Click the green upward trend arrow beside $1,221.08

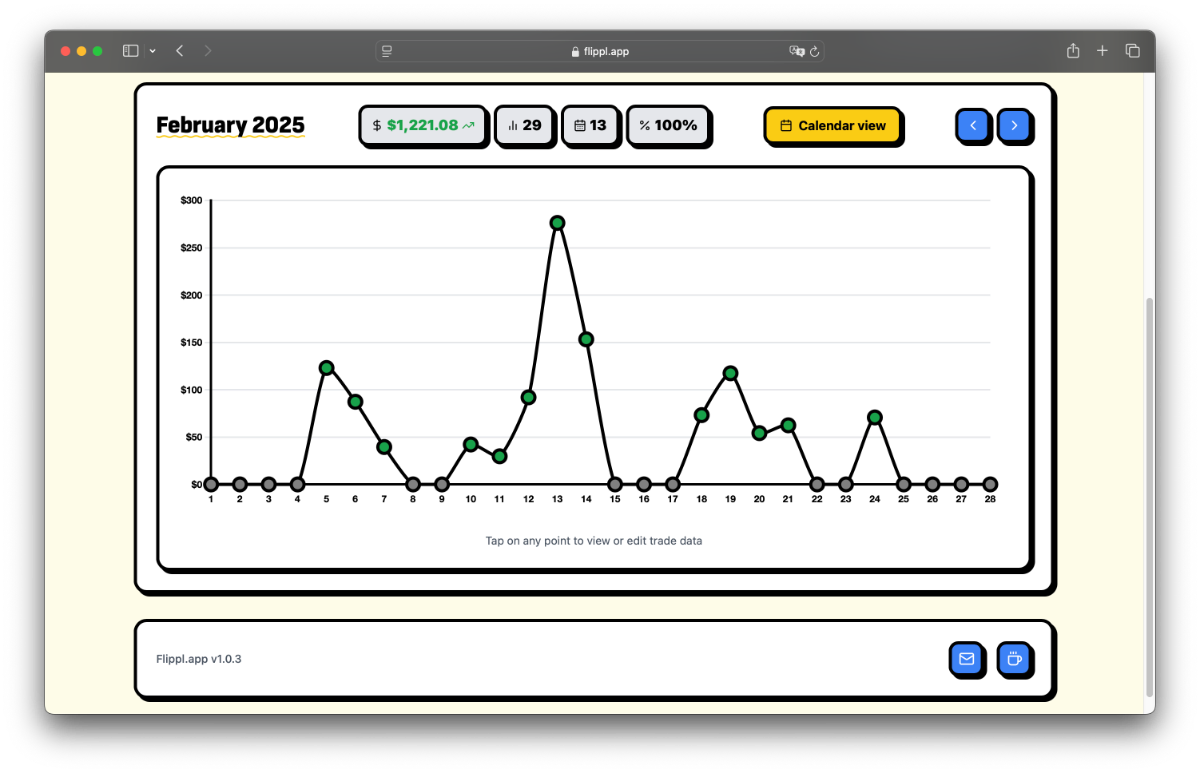tap(468, 124)
